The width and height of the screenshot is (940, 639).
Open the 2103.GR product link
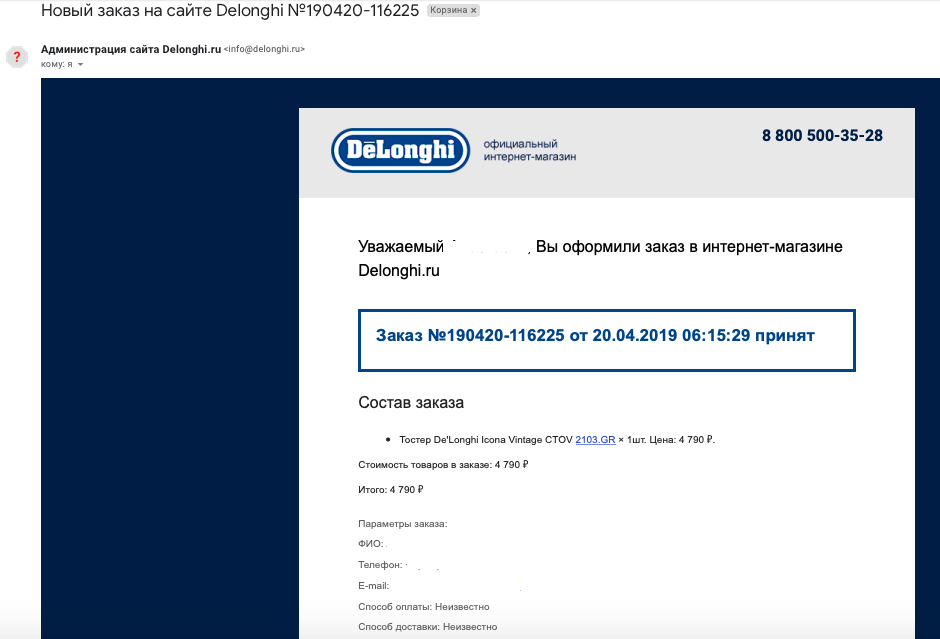click(x=595, y=439)
